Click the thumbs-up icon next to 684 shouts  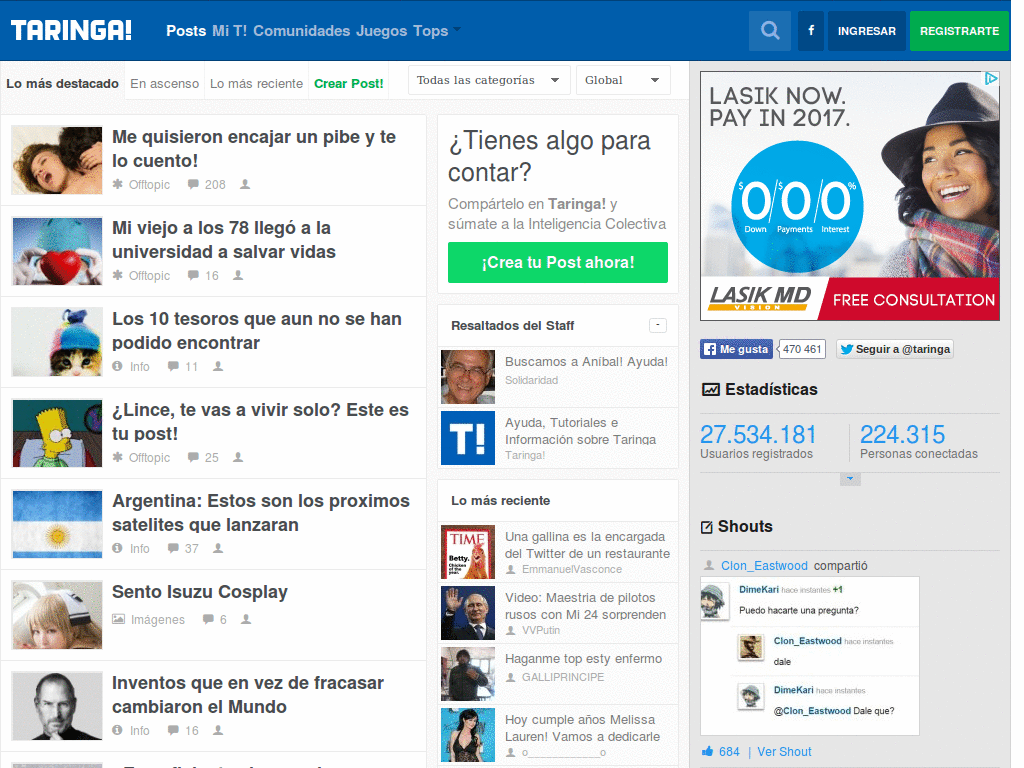pyautogui.click(x=707, y=751)
